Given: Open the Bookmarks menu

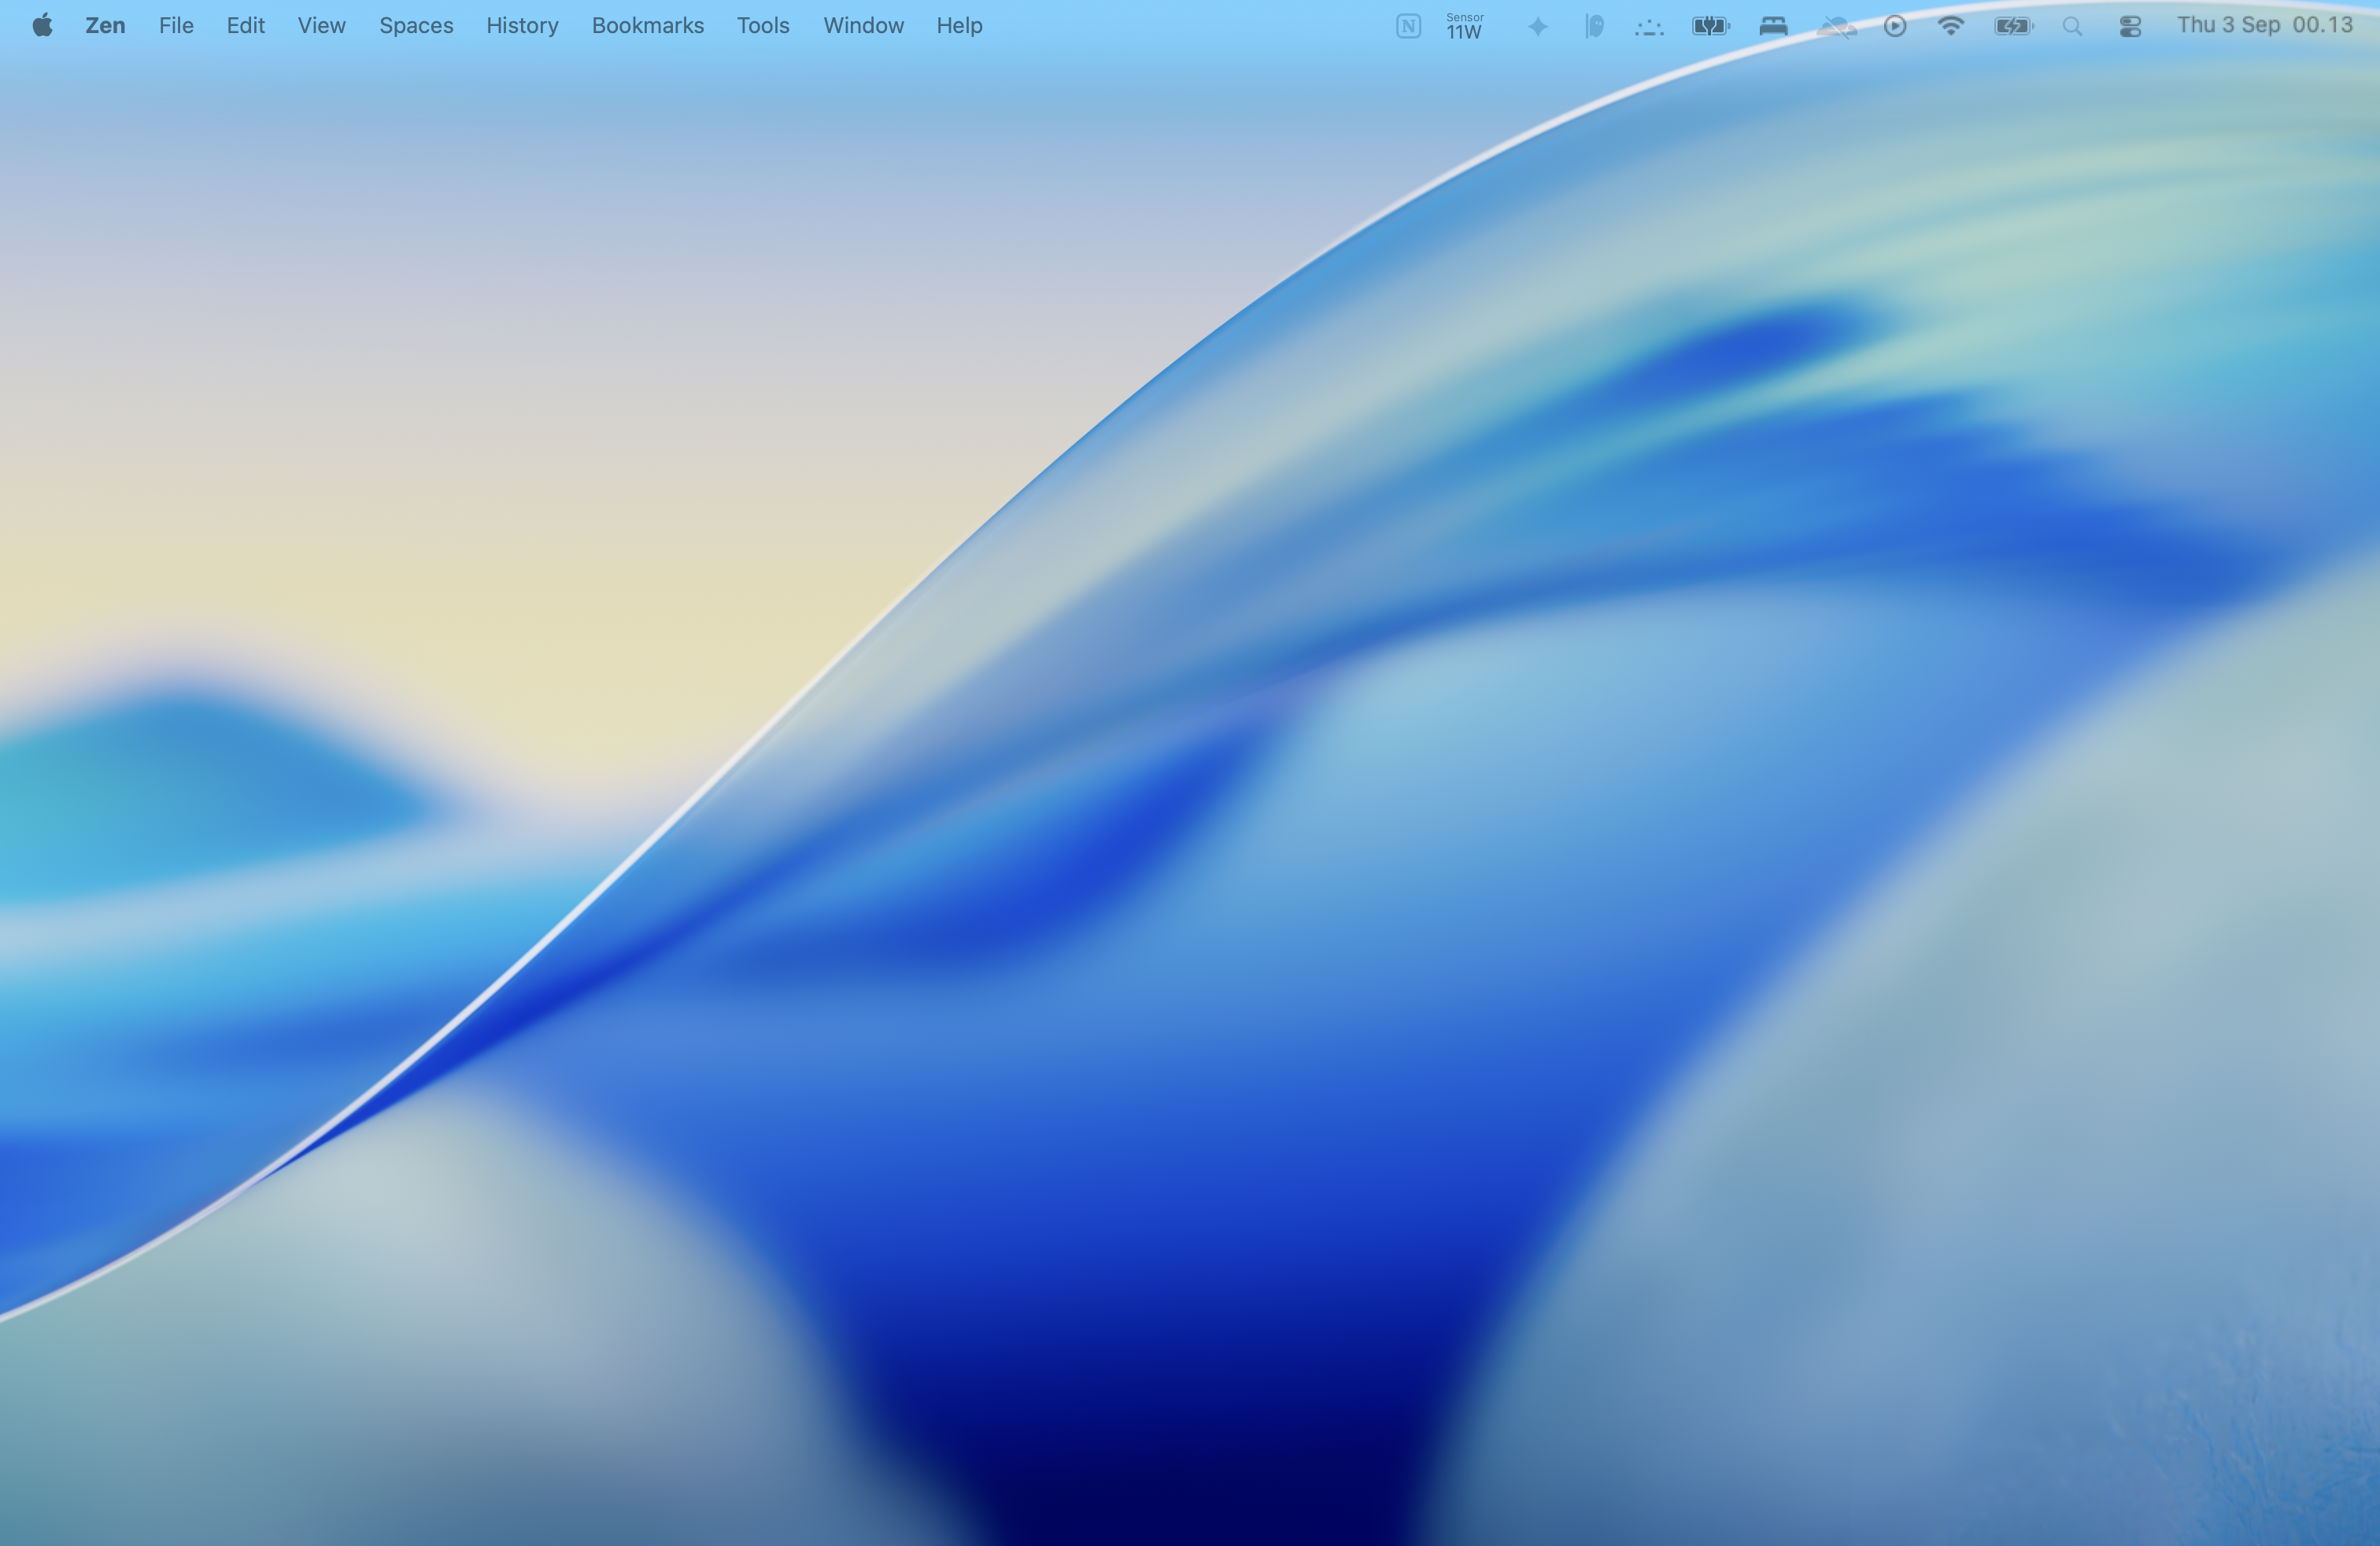Looking at the screenshot, I should (x=647, y=25).
